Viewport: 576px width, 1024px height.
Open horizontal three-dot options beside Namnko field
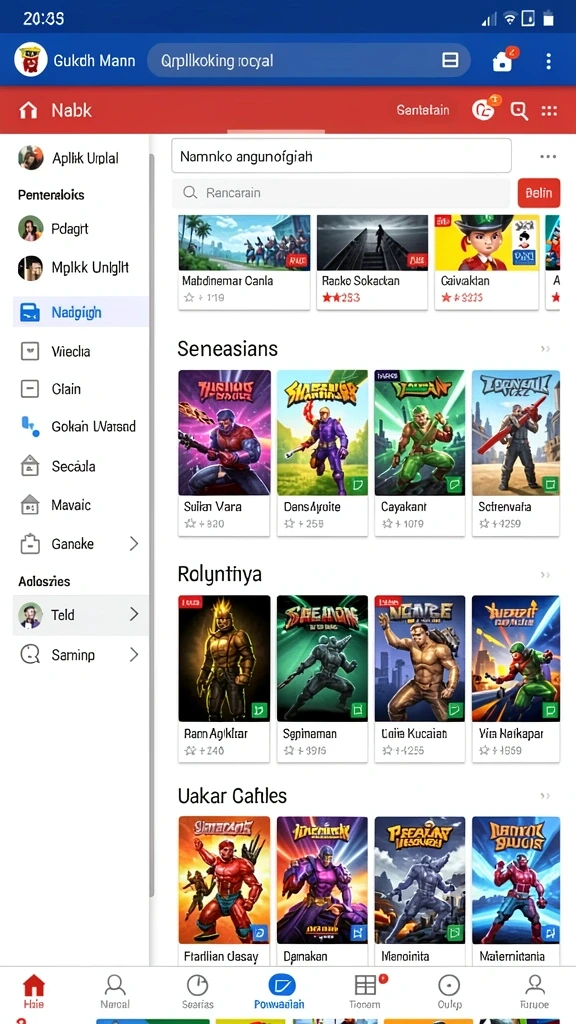pyautogui.click(x=548, y=157)
